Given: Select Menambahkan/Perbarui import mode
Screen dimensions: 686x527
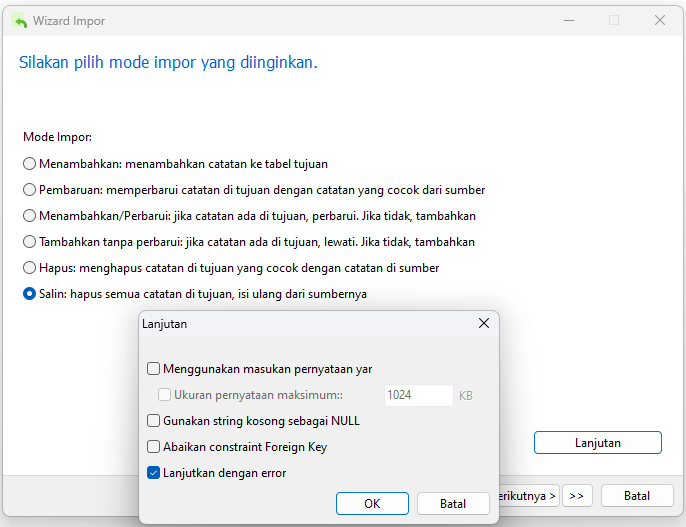Looking at the screenshot, I should point(29,216).
